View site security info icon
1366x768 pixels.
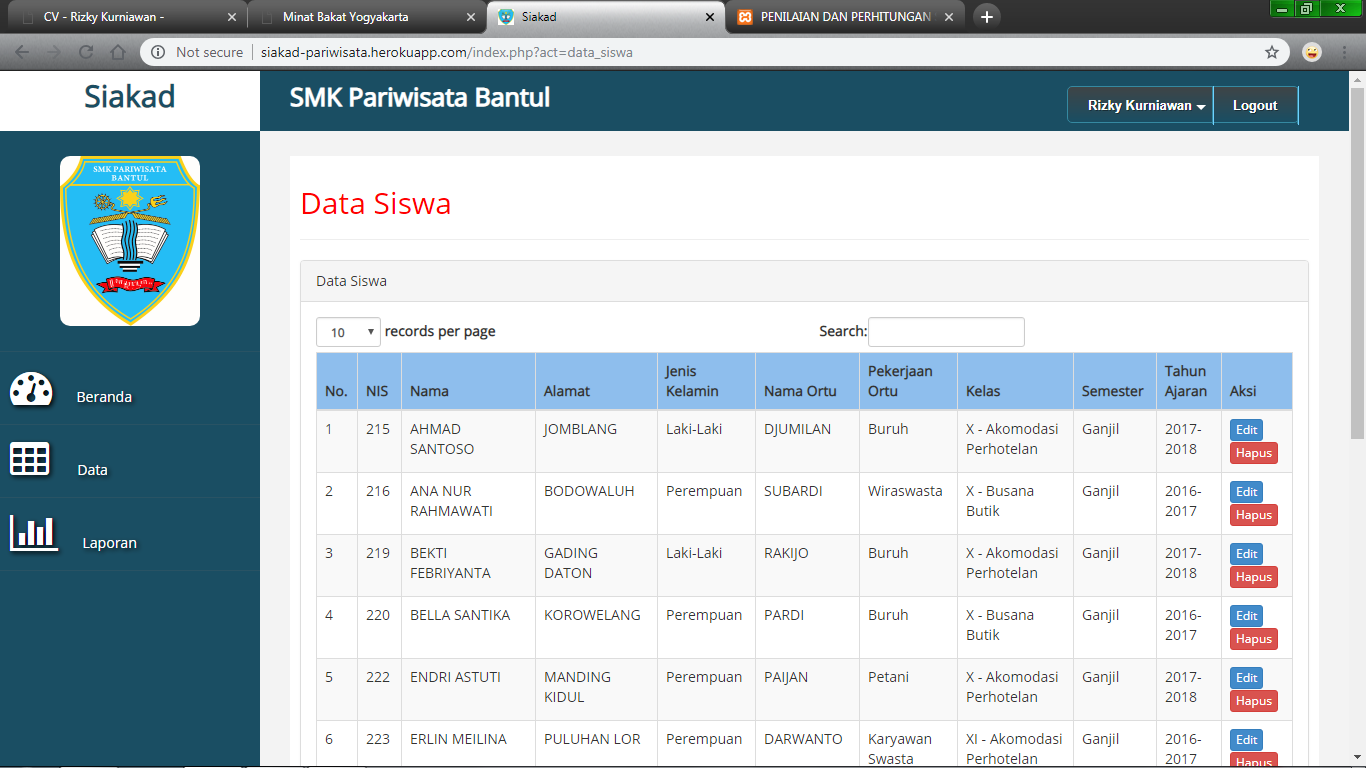tap(158, 52)
